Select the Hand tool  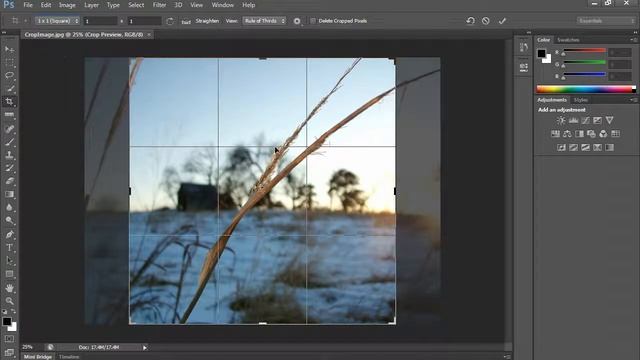point(9,288)
